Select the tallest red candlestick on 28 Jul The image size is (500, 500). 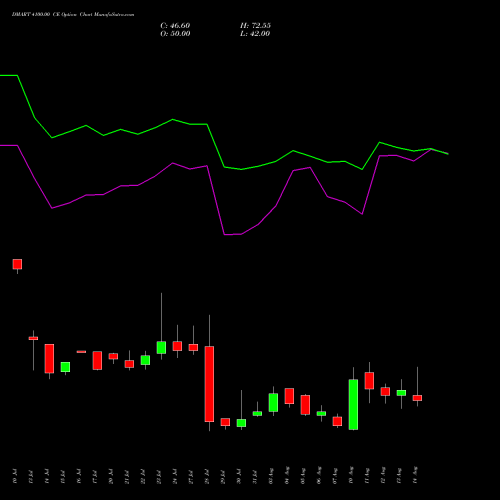(x=209, y=384)
